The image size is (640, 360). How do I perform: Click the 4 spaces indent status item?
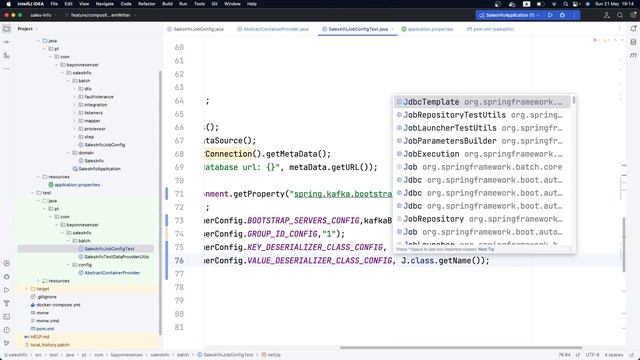click(614, 355)
